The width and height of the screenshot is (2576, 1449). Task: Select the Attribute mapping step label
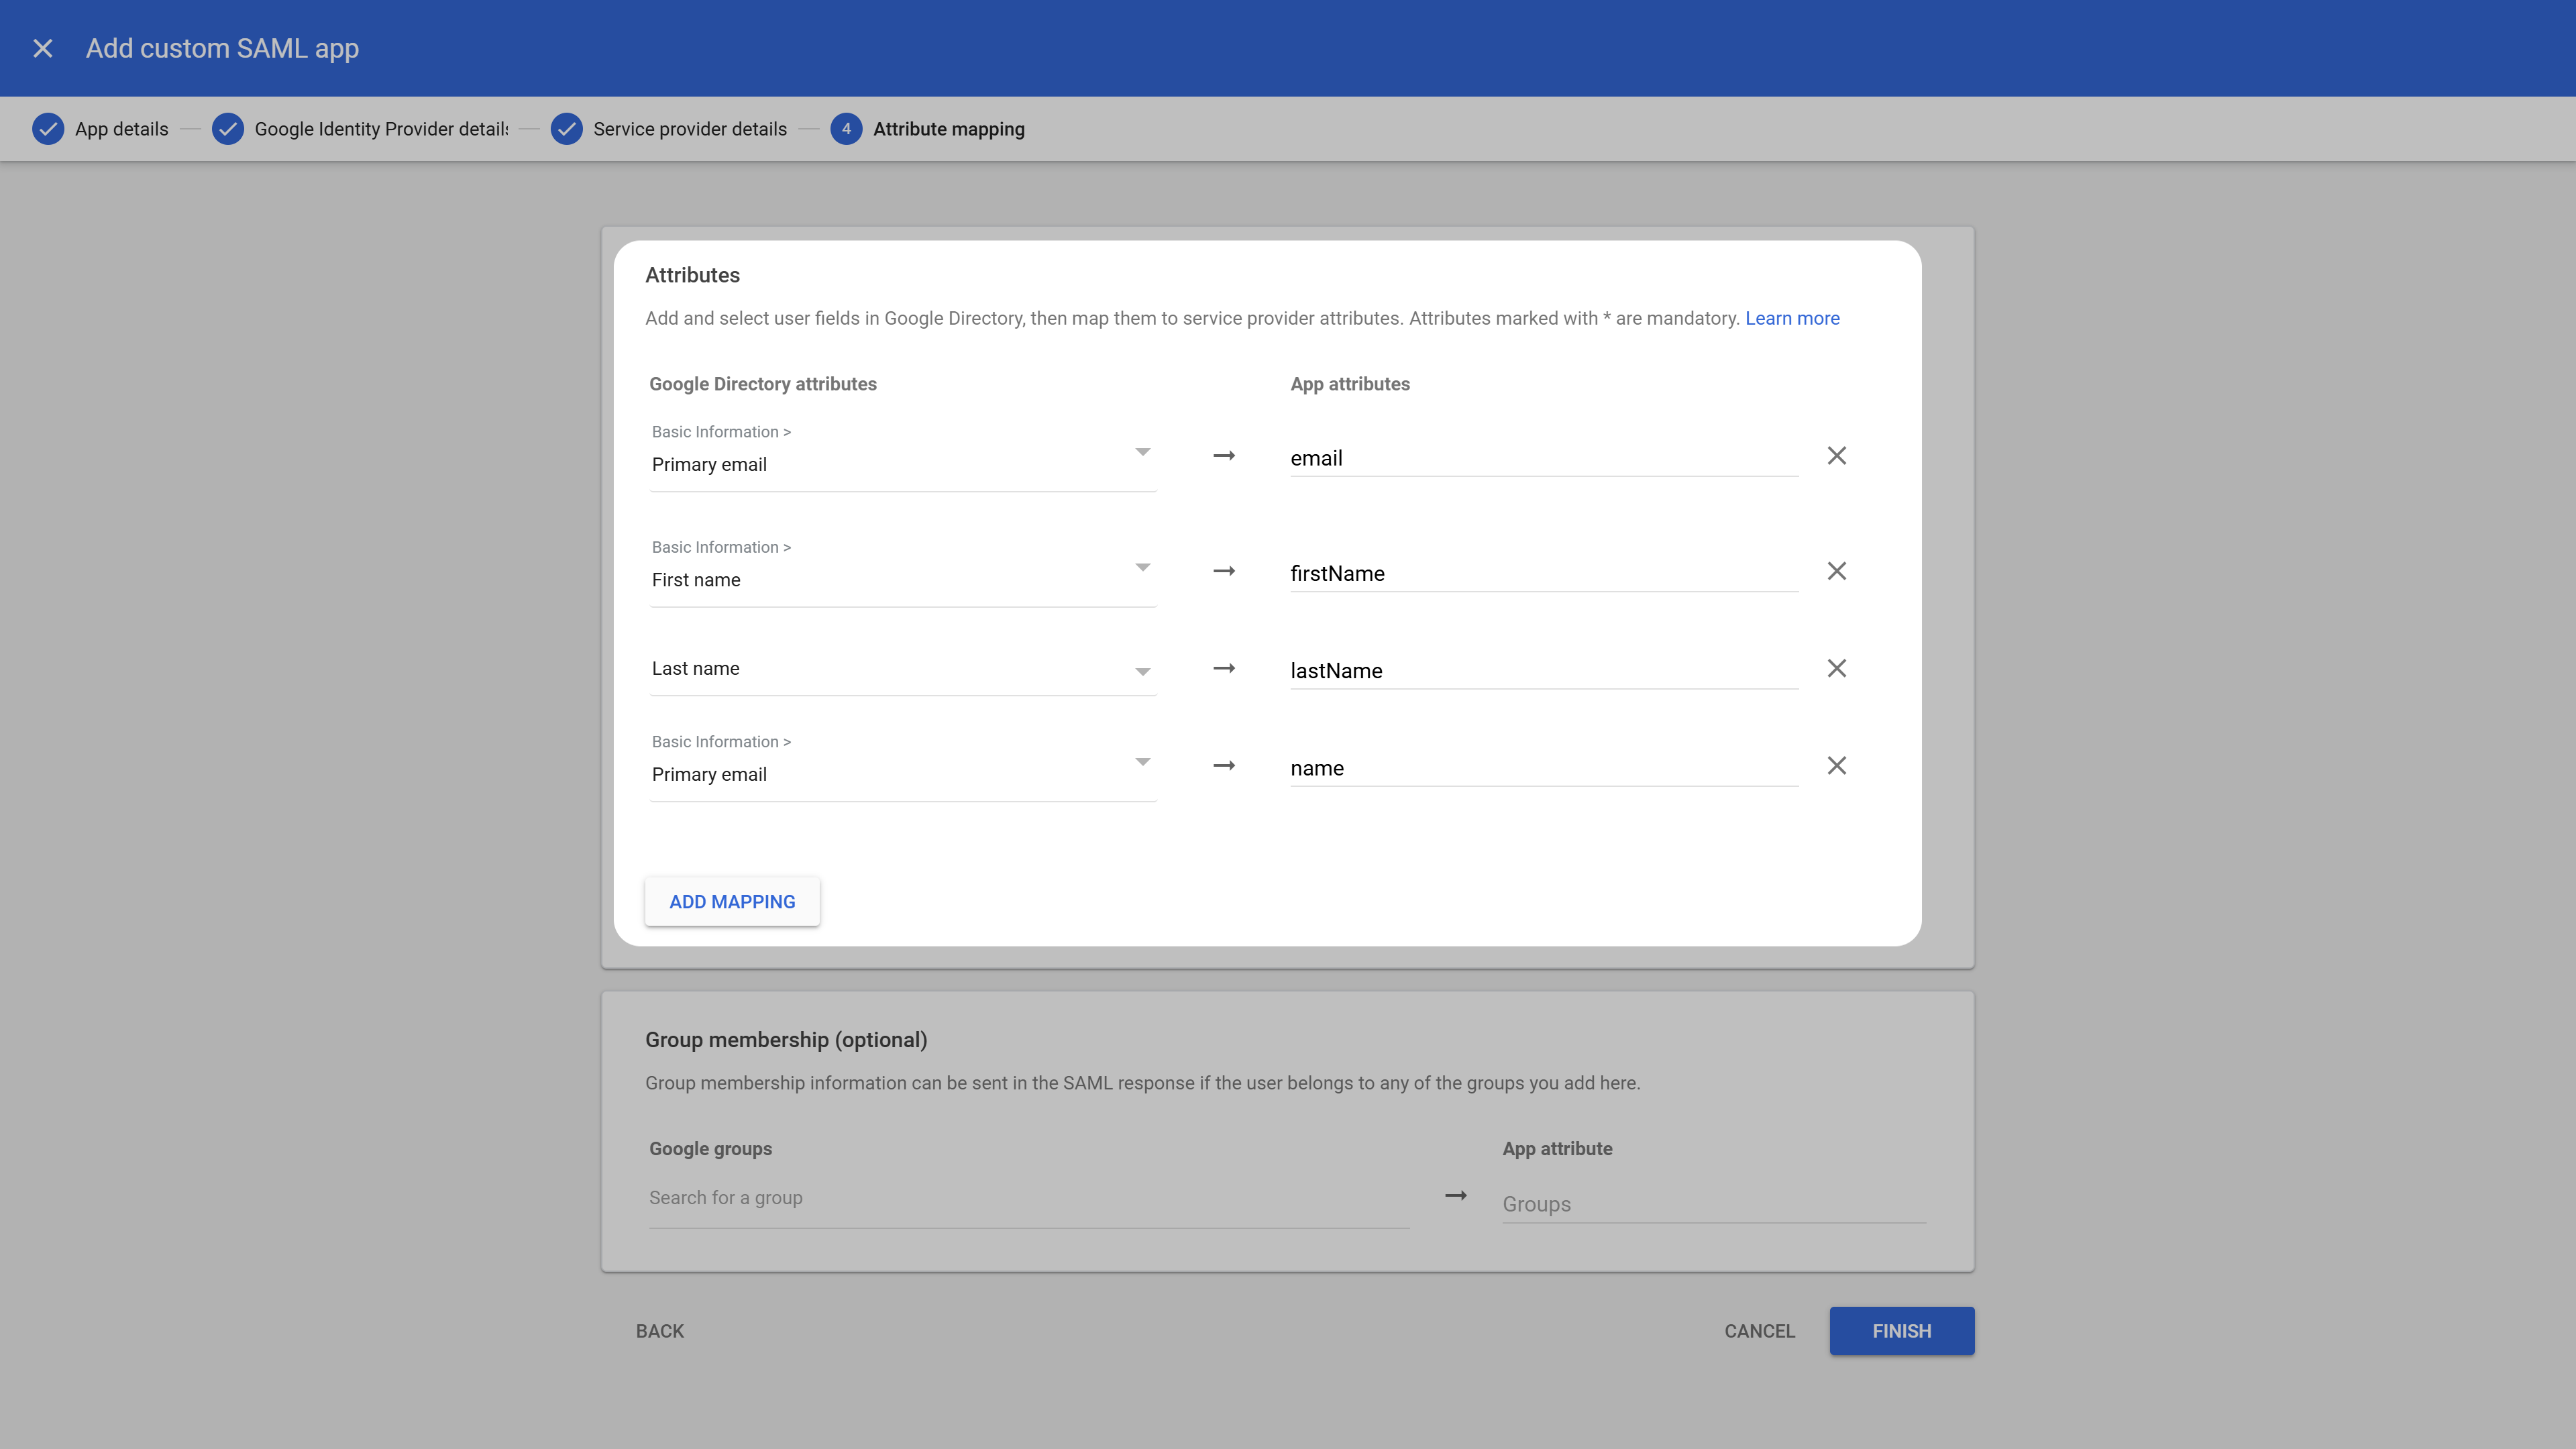[x=948, y=129]
